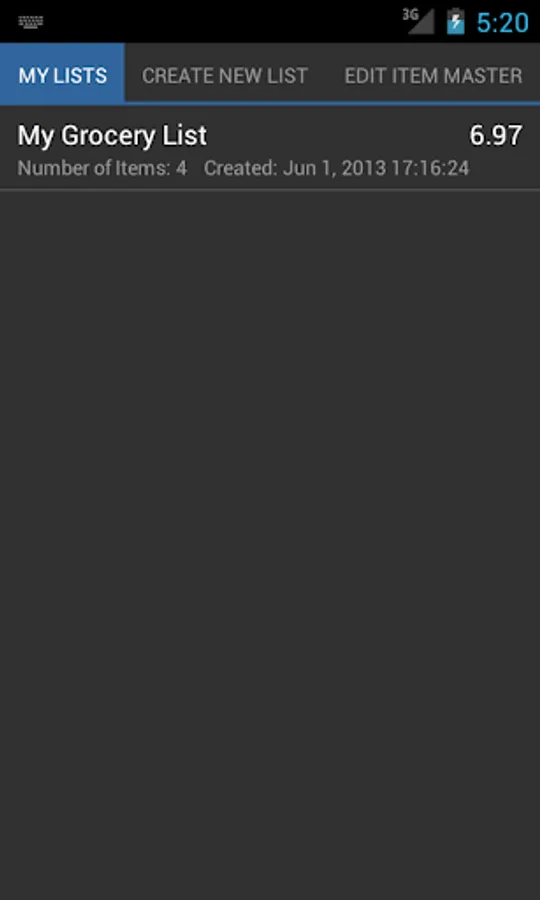Tap the lightning bolt inside the battery
The image size is (540, 900).
(x=456, y=23)
